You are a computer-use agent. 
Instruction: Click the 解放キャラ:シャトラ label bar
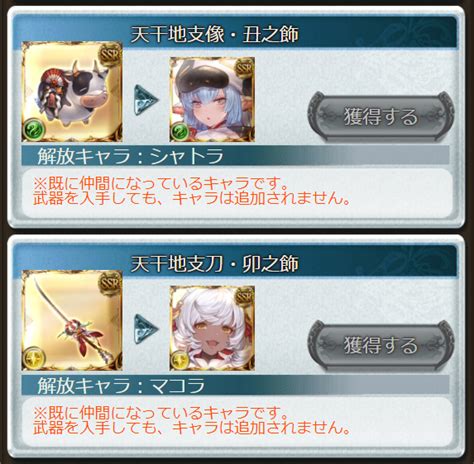point(235,156)
